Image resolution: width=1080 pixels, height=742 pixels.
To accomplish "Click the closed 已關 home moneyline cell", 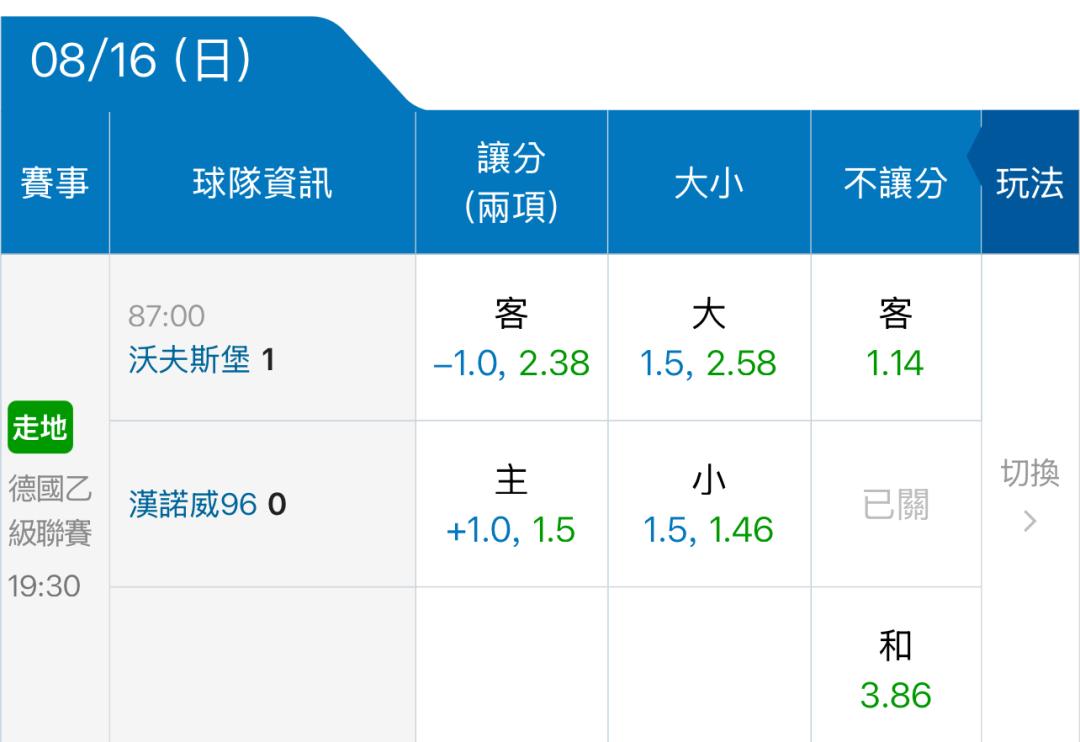I will (895, 504).
